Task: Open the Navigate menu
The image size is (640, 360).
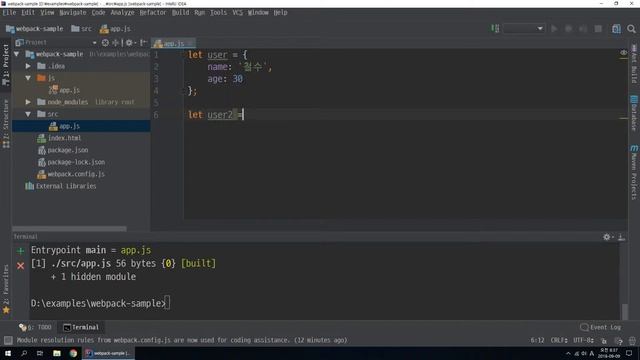Action: [73, 13]
